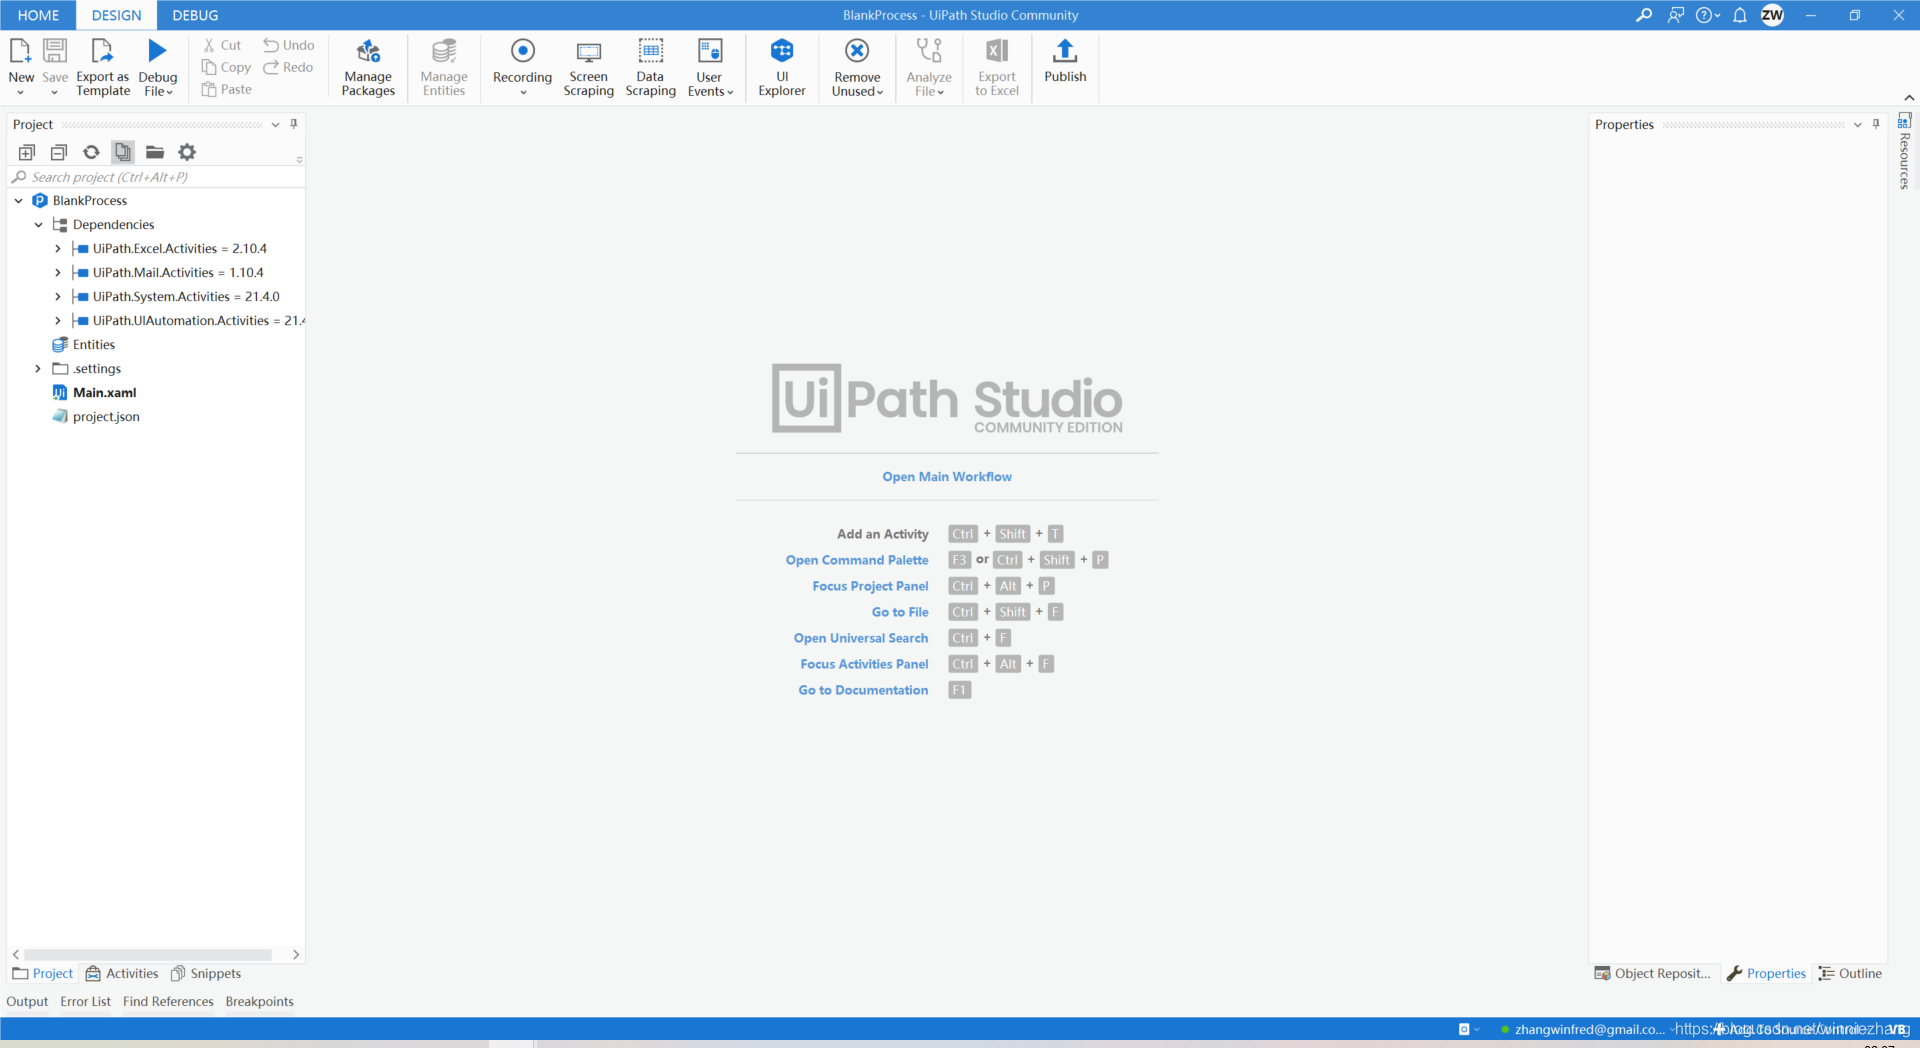Switch to the DEBUG ribbon tab
The width and height of the screenshot is (1920, 1048).
195,15
